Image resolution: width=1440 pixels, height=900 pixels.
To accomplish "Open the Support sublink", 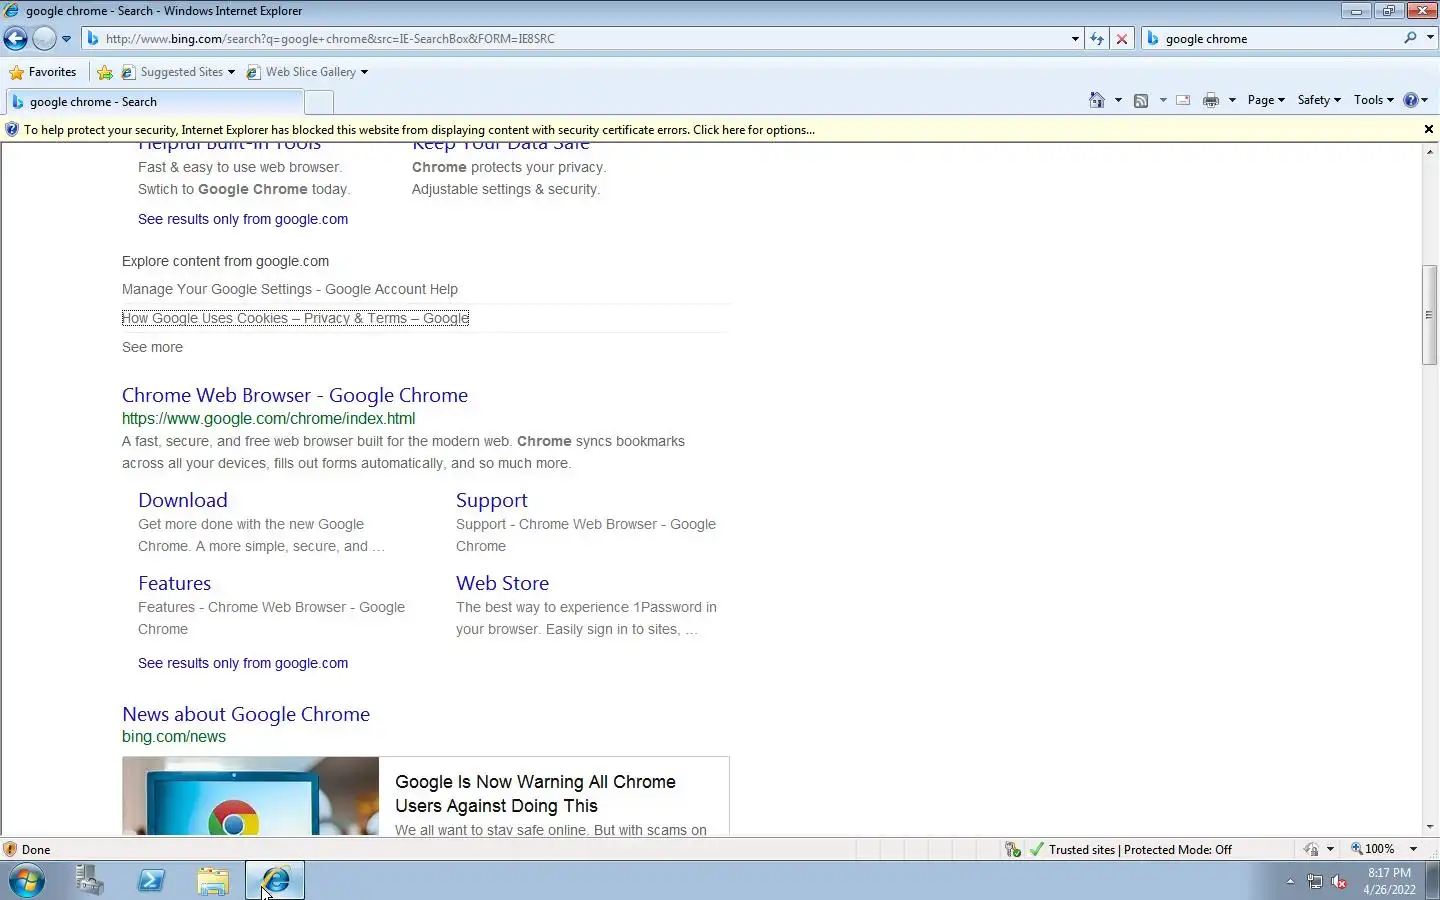I will pyautogui.click(x=491, y=500).
